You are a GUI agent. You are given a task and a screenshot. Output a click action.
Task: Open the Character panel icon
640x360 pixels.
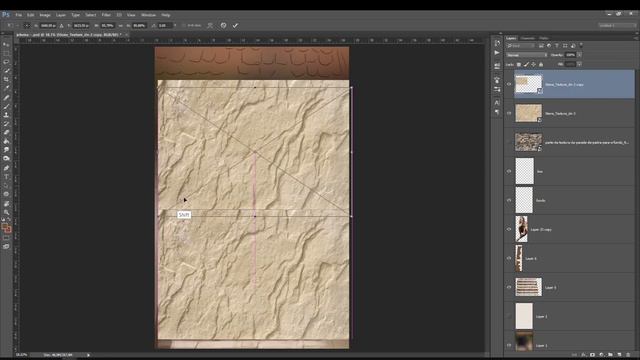497,103
